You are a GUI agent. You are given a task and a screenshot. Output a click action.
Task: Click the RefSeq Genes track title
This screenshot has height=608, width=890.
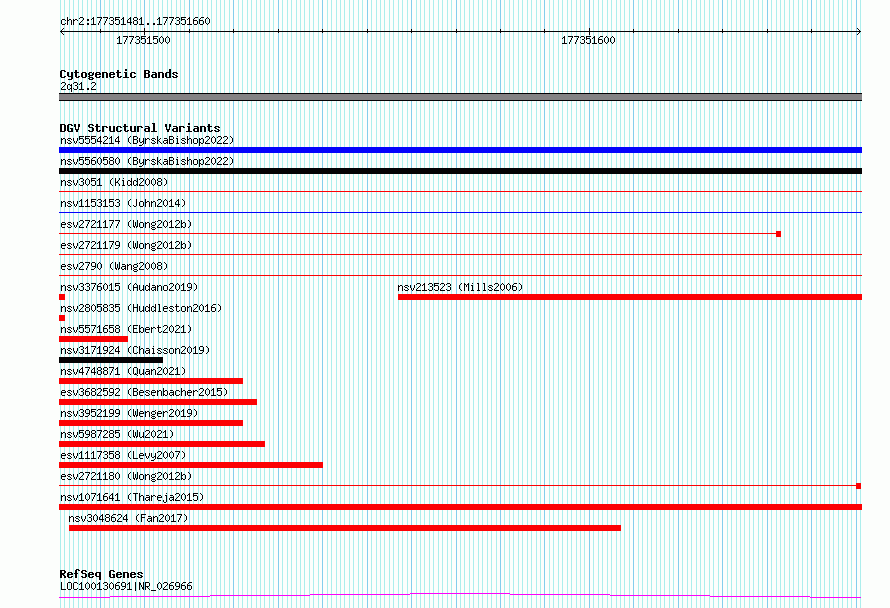[101, 574]
